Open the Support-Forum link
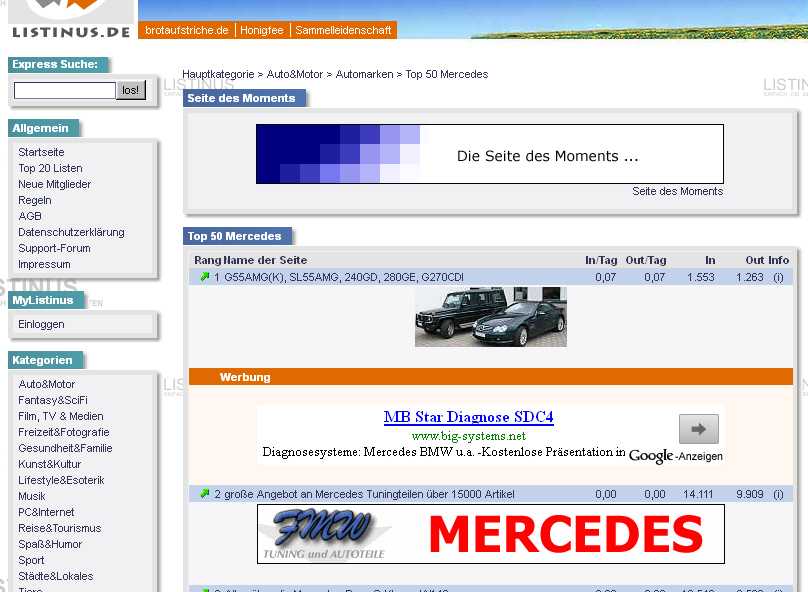The image size is (808, 592). coord(55,248)
